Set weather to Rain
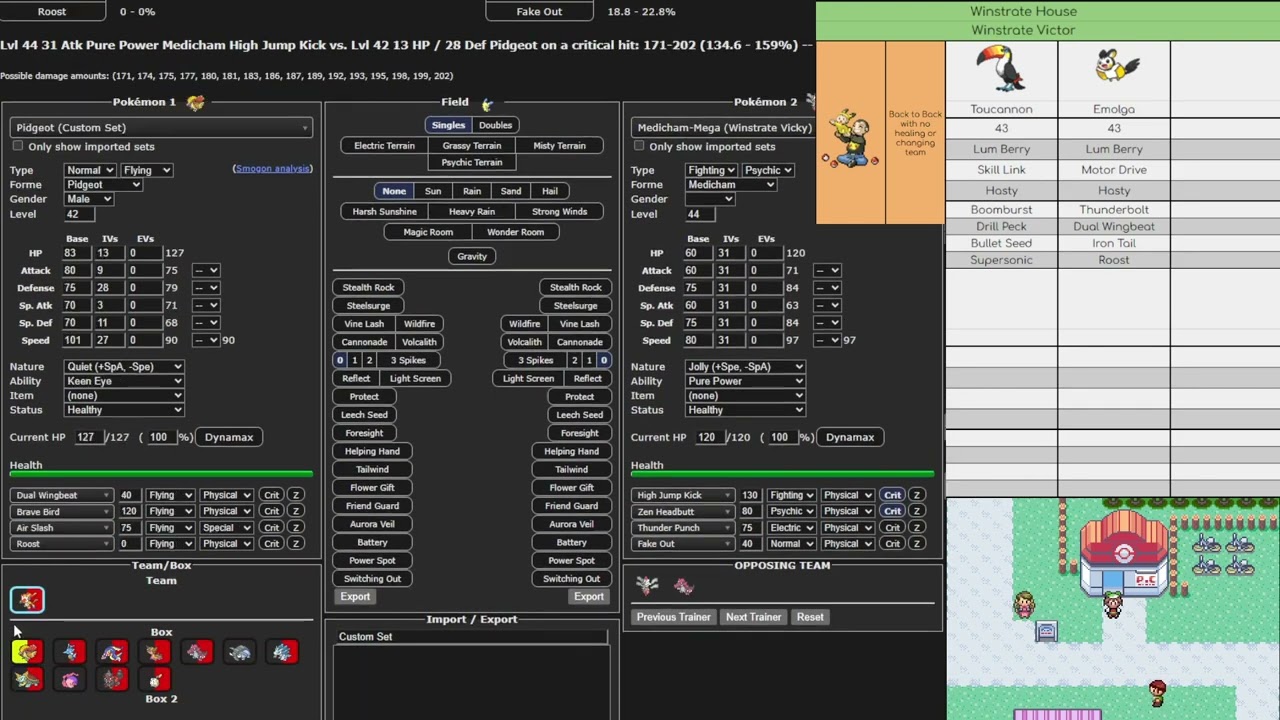 pos(472,191)
